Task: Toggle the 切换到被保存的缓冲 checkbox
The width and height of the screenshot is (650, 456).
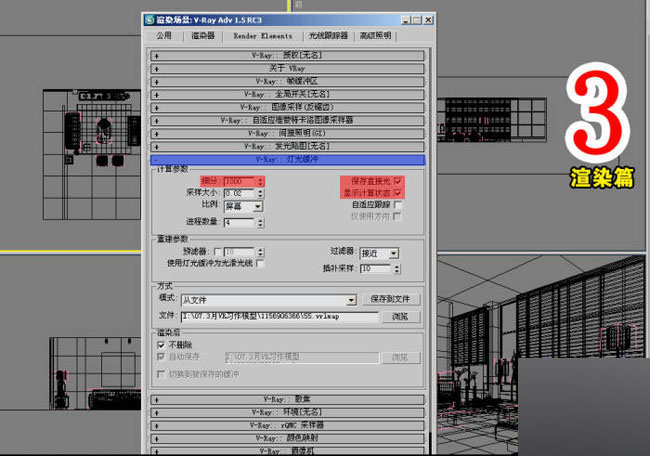Action: (x=161, y=374)
